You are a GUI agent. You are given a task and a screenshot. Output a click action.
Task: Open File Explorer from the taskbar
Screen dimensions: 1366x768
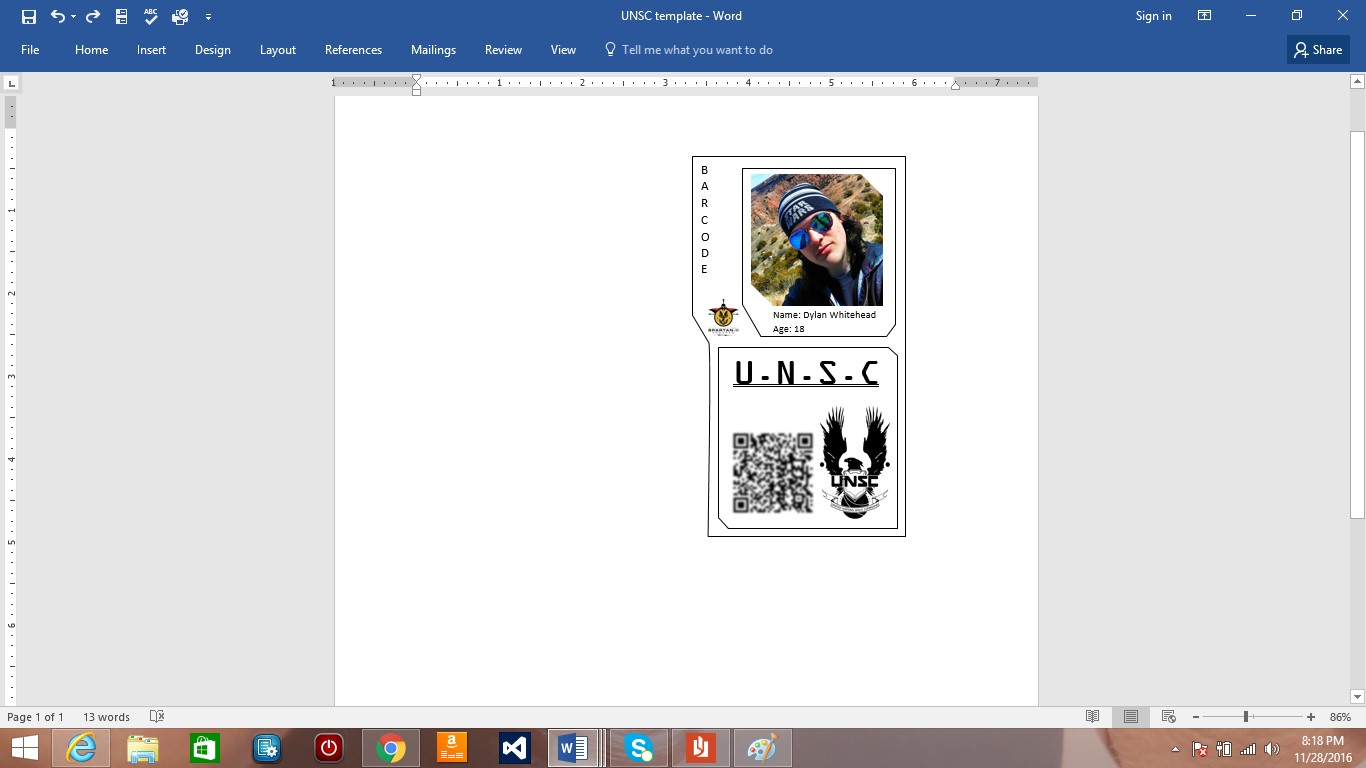pyautogui.click(x=143, y=748)
